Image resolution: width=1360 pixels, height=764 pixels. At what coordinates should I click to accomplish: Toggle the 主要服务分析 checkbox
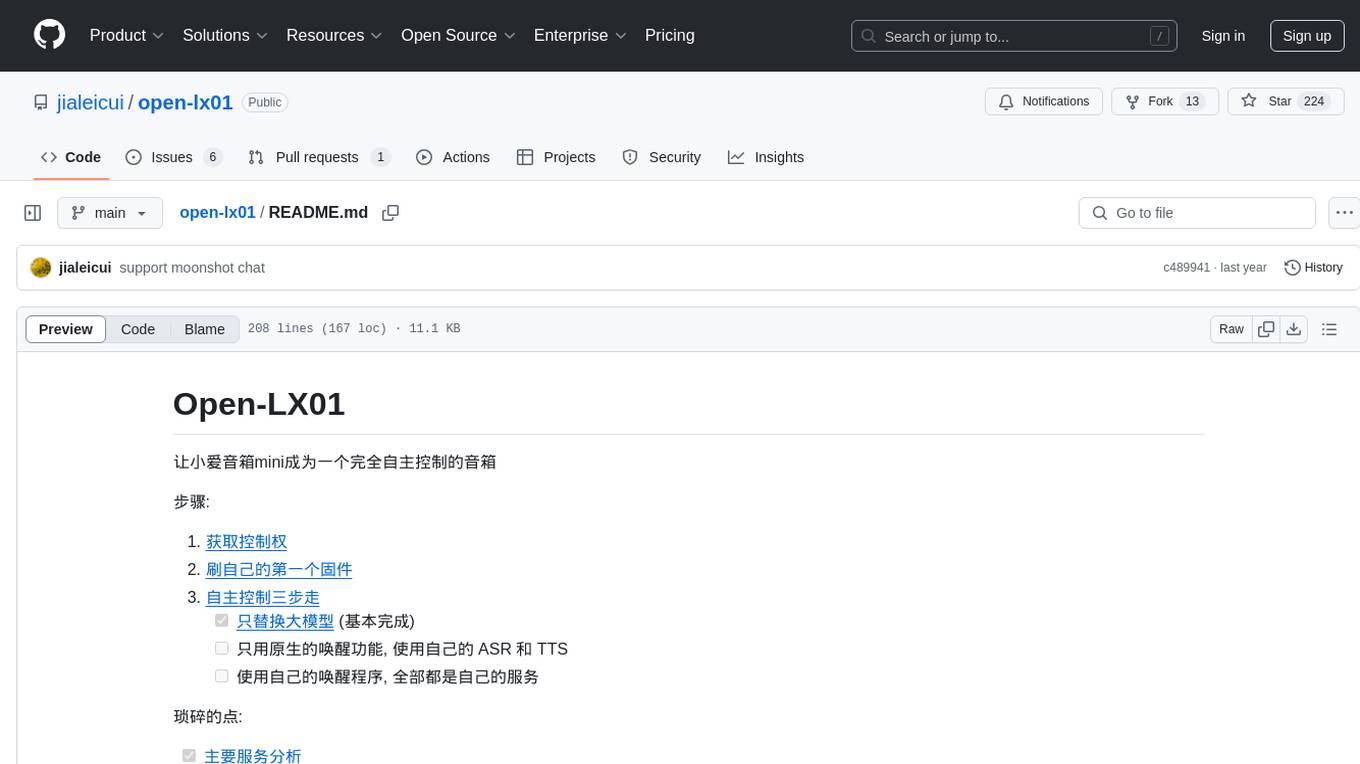(x=189, y=756)
